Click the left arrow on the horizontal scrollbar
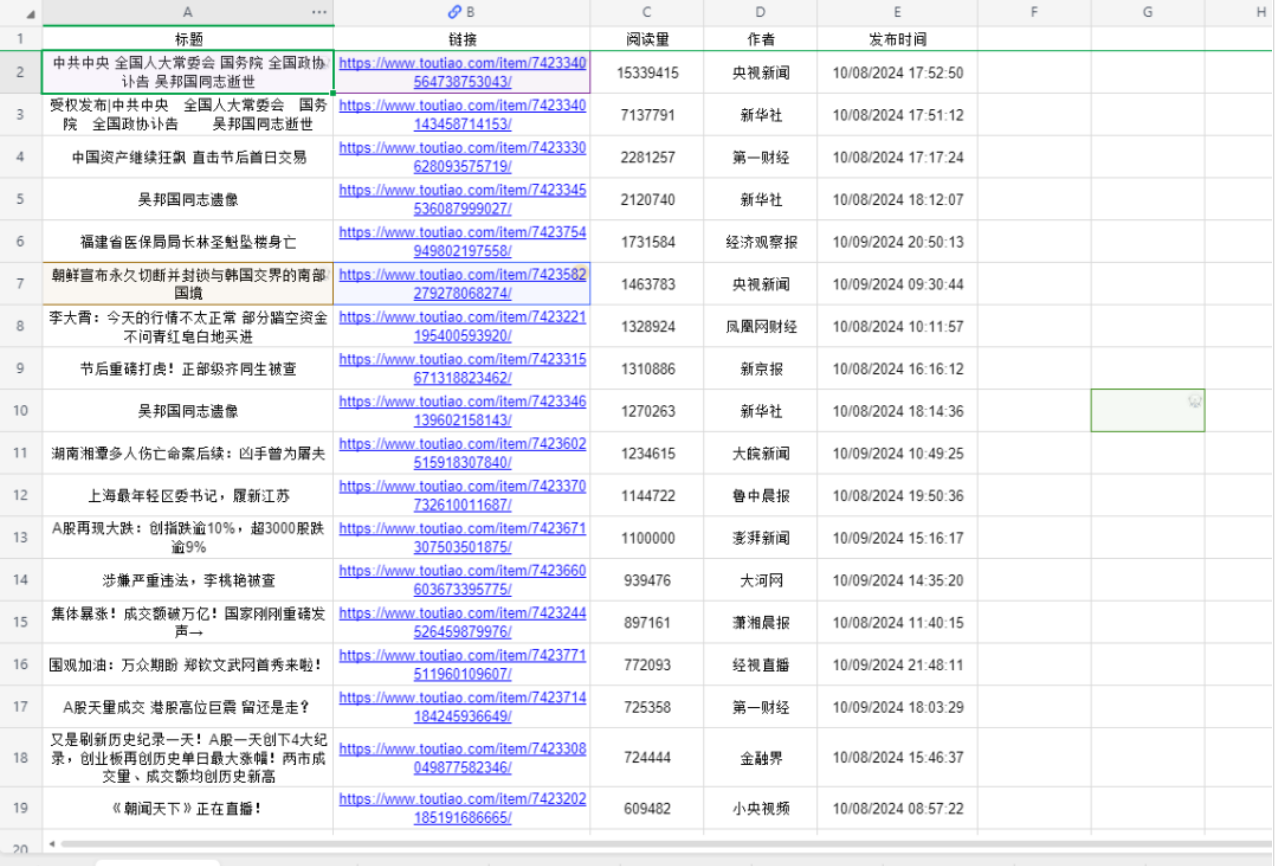The width and height of the screenshot is (1275, 866). (52, 845)
